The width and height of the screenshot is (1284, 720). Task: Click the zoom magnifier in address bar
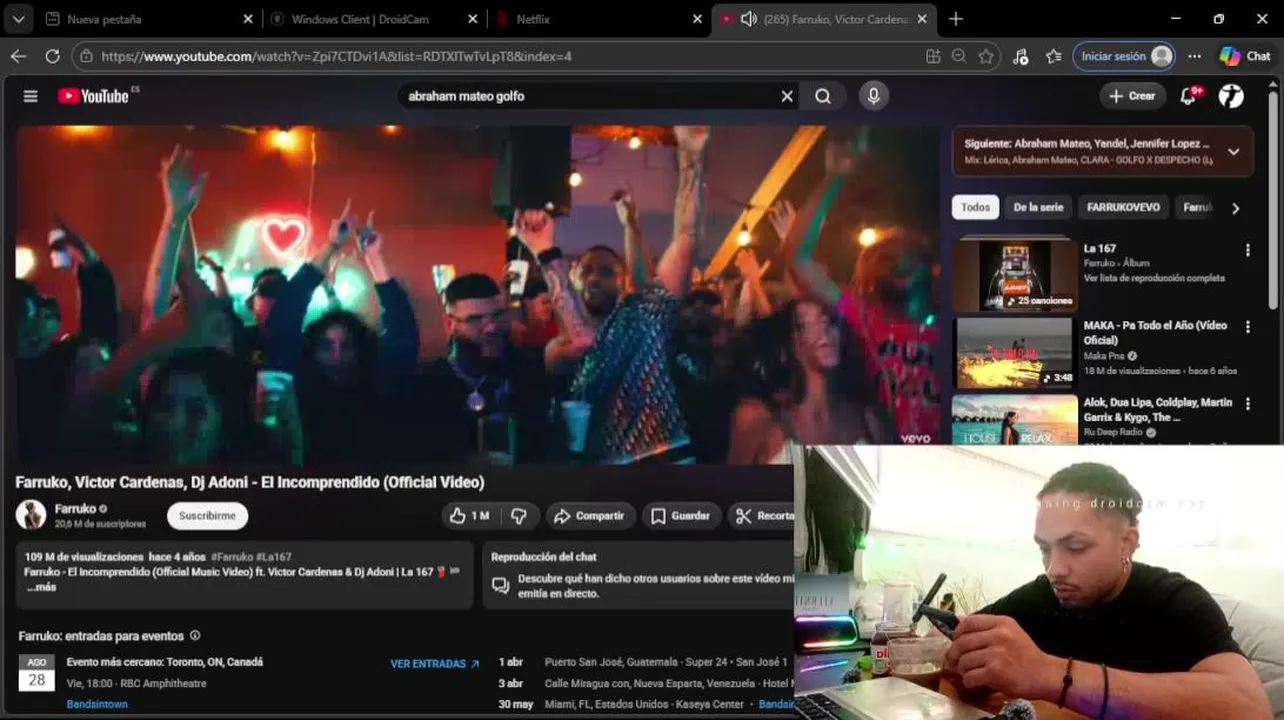click(959, 57)
